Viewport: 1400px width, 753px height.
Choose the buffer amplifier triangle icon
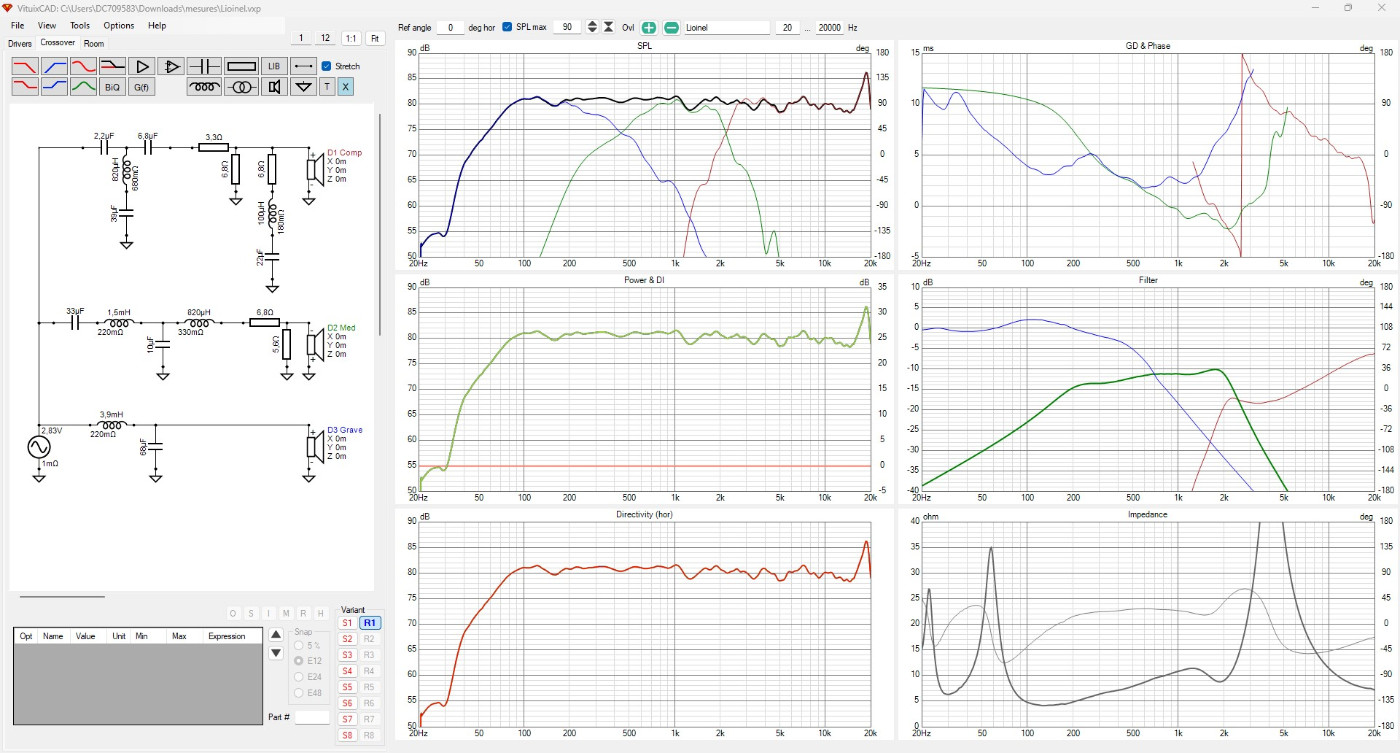point(142,66)
